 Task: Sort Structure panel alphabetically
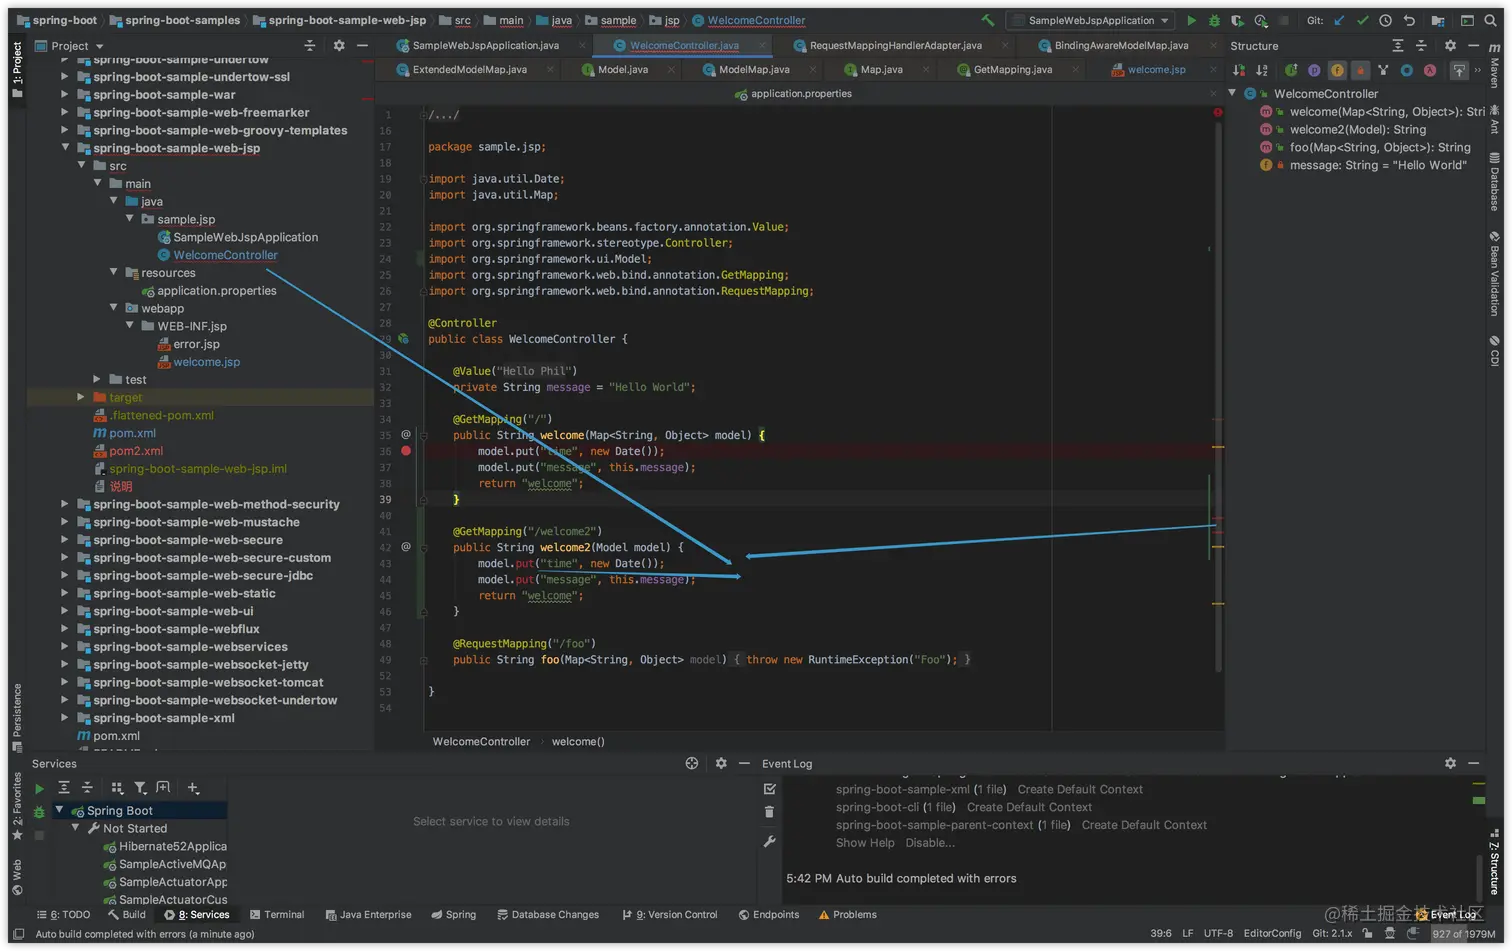click(1262, 70)
